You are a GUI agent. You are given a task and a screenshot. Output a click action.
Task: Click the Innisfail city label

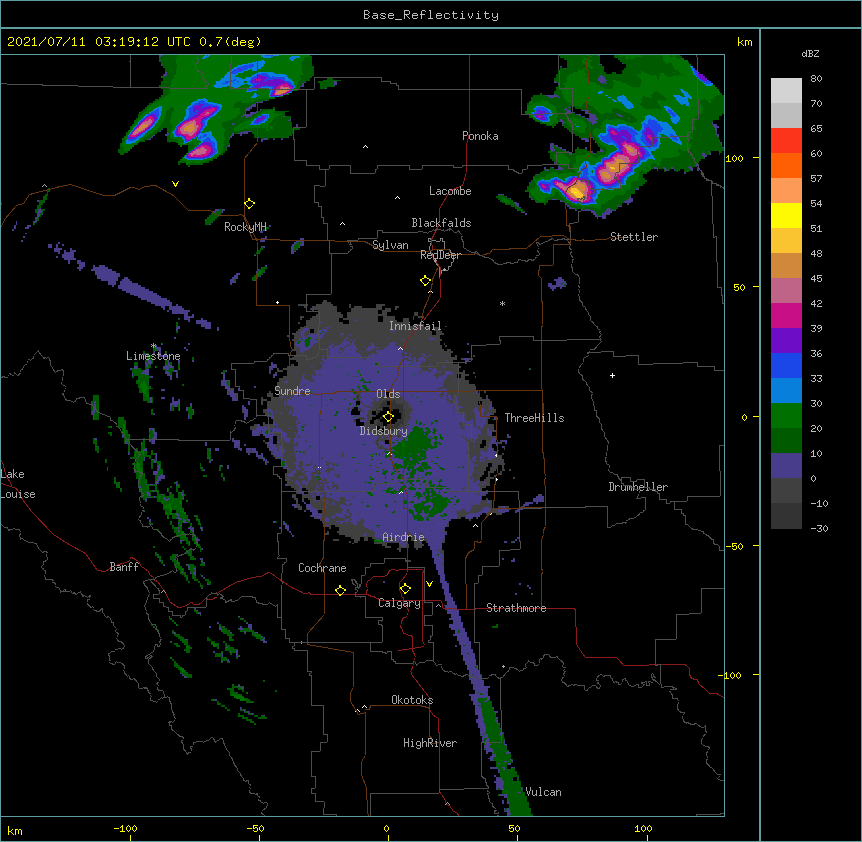point(415,326)
